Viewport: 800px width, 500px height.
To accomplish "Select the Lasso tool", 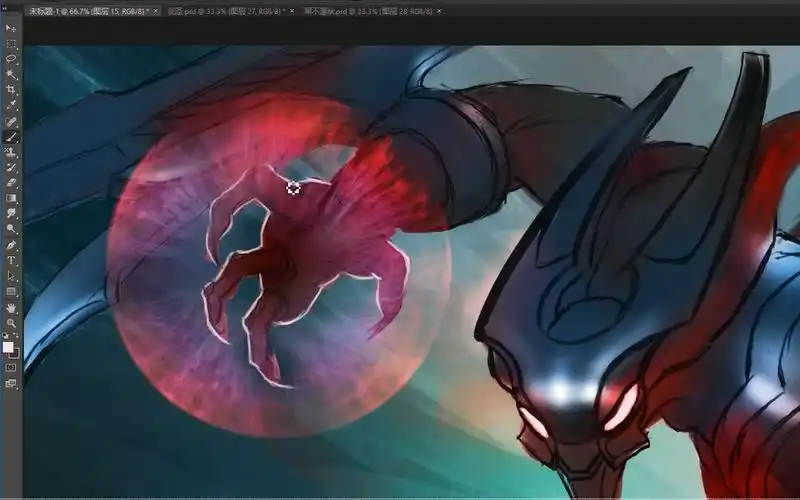I will (11, 59).
